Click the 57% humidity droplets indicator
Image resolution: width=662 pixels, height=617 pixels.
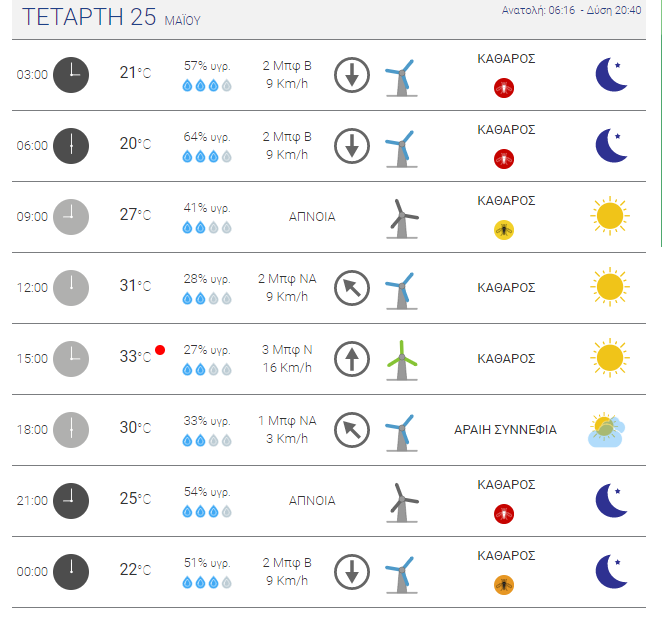tap(207, 85)
